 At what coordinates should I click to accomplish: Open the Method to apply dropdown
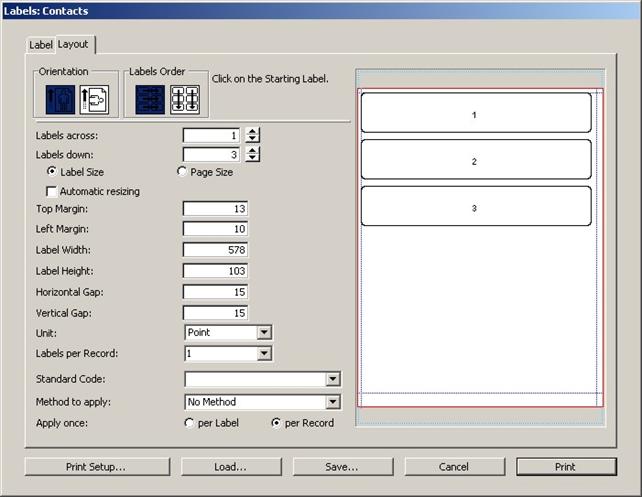point(333,402)
